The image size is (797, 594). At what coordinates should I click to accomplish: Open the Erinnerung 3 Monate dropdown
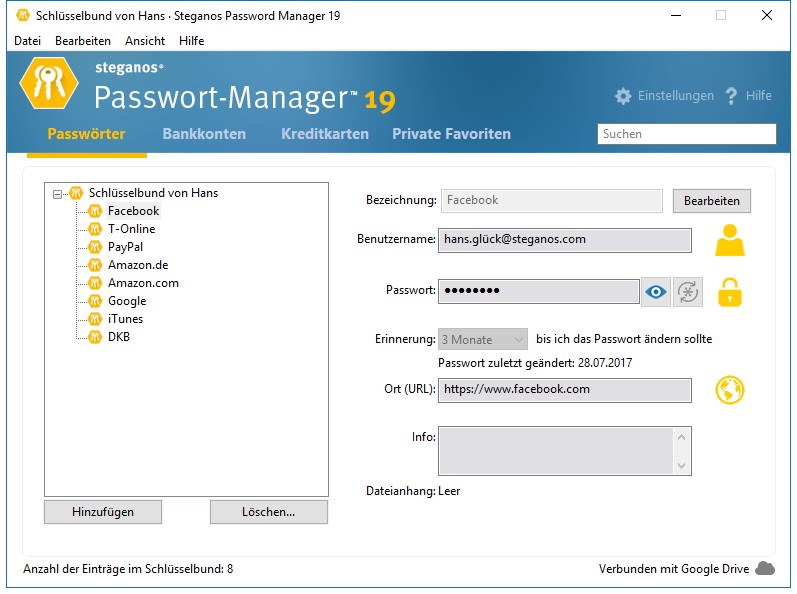pyautogui.click(x=482, y=339)
